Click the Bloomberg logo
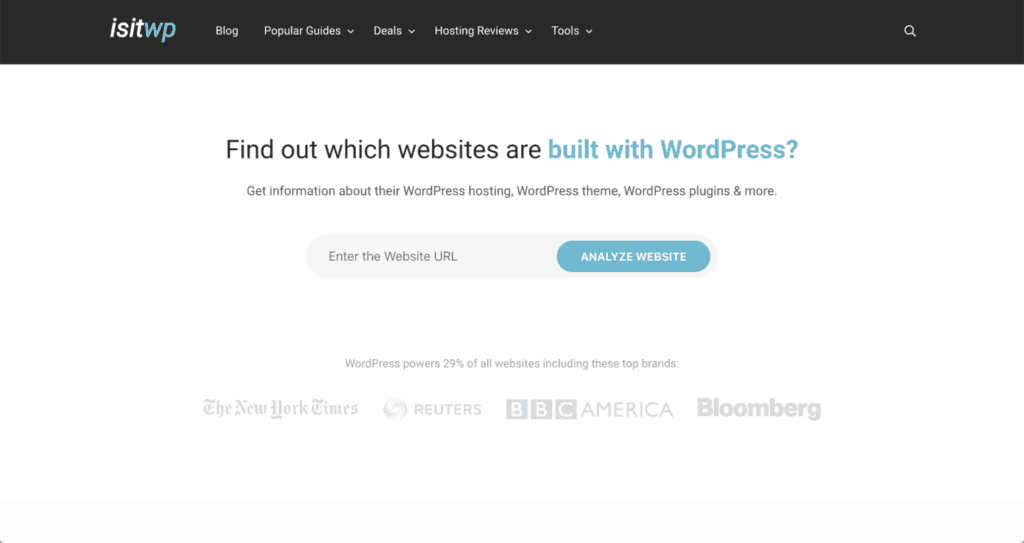The image size is (1024, 543). pos(759,408)
